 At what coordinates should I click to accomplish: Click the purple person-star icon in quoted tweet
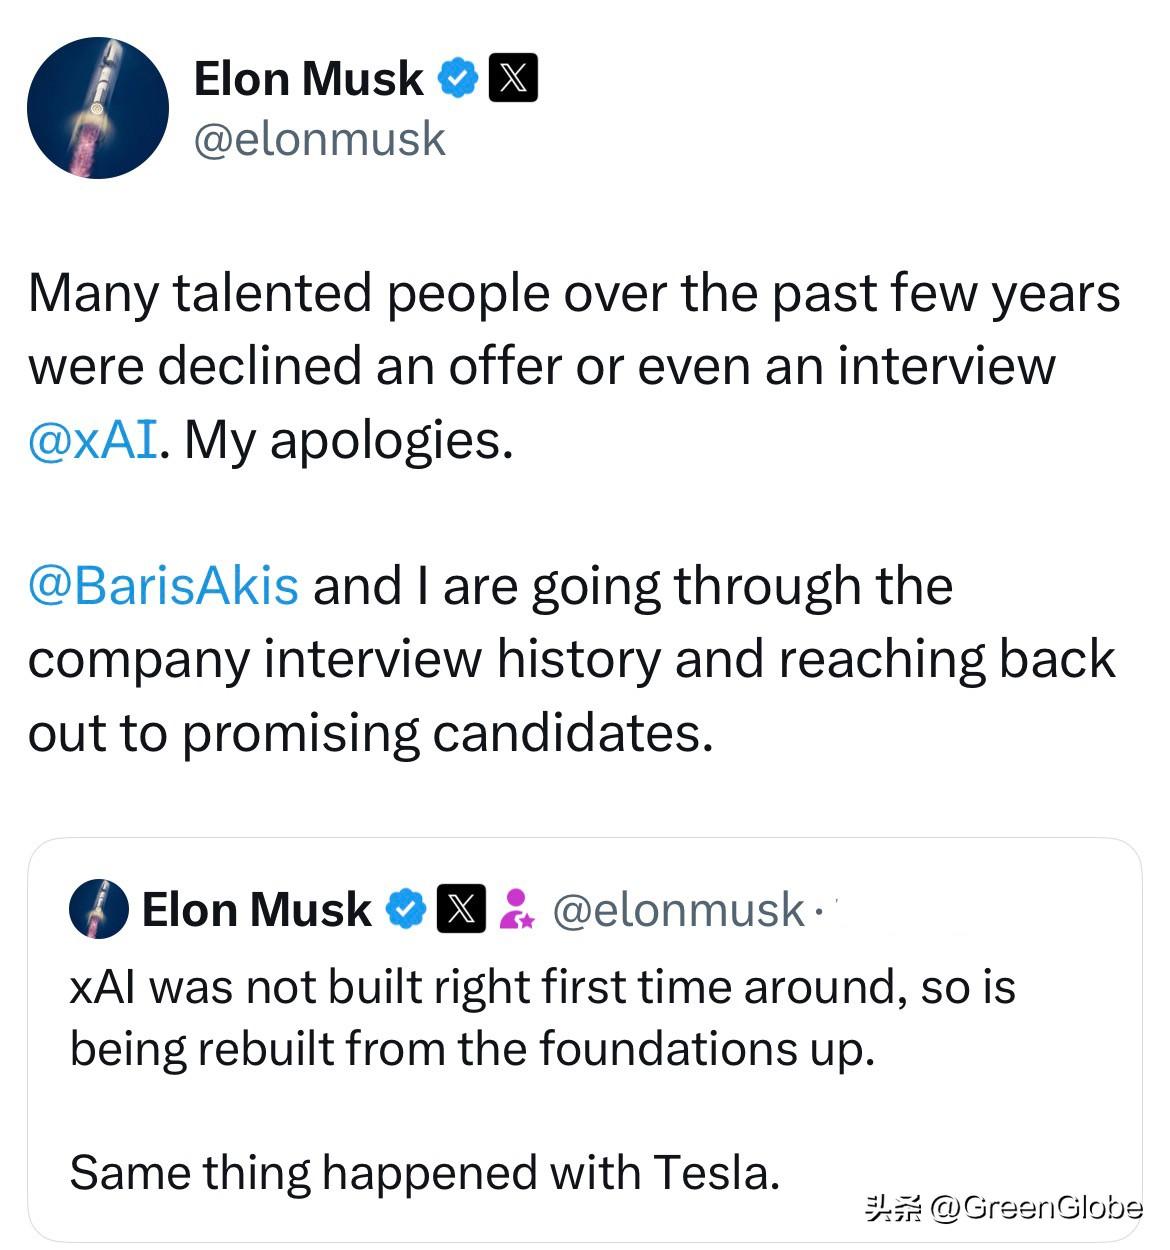click(x=516, y=909)
